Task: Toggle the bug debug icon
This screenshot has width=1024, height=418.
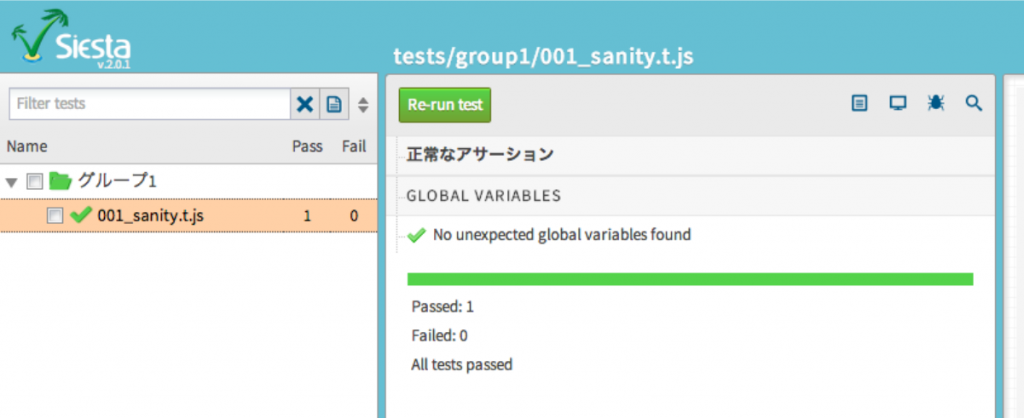Action: (936, 103)
